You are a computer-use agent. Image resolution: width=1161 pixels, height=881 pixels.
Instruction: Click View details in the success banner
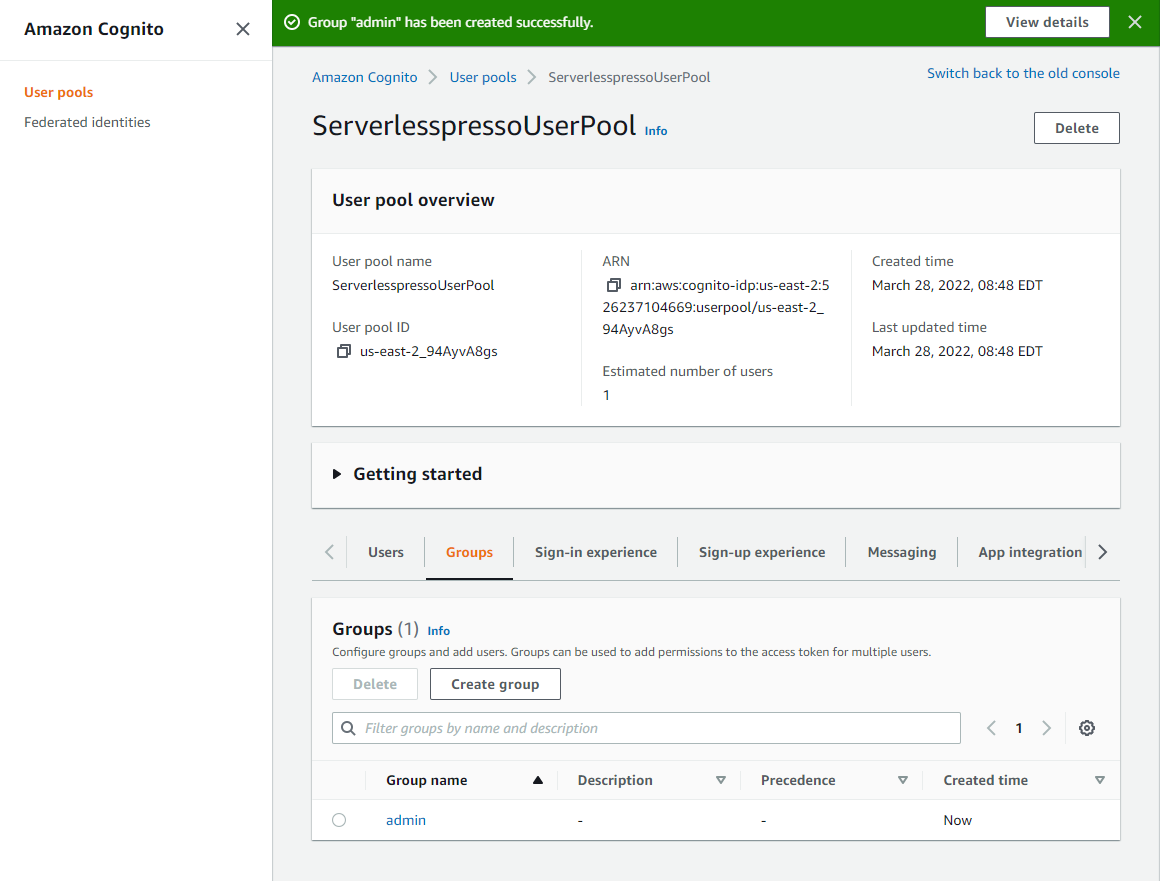tap(1047, 22)
